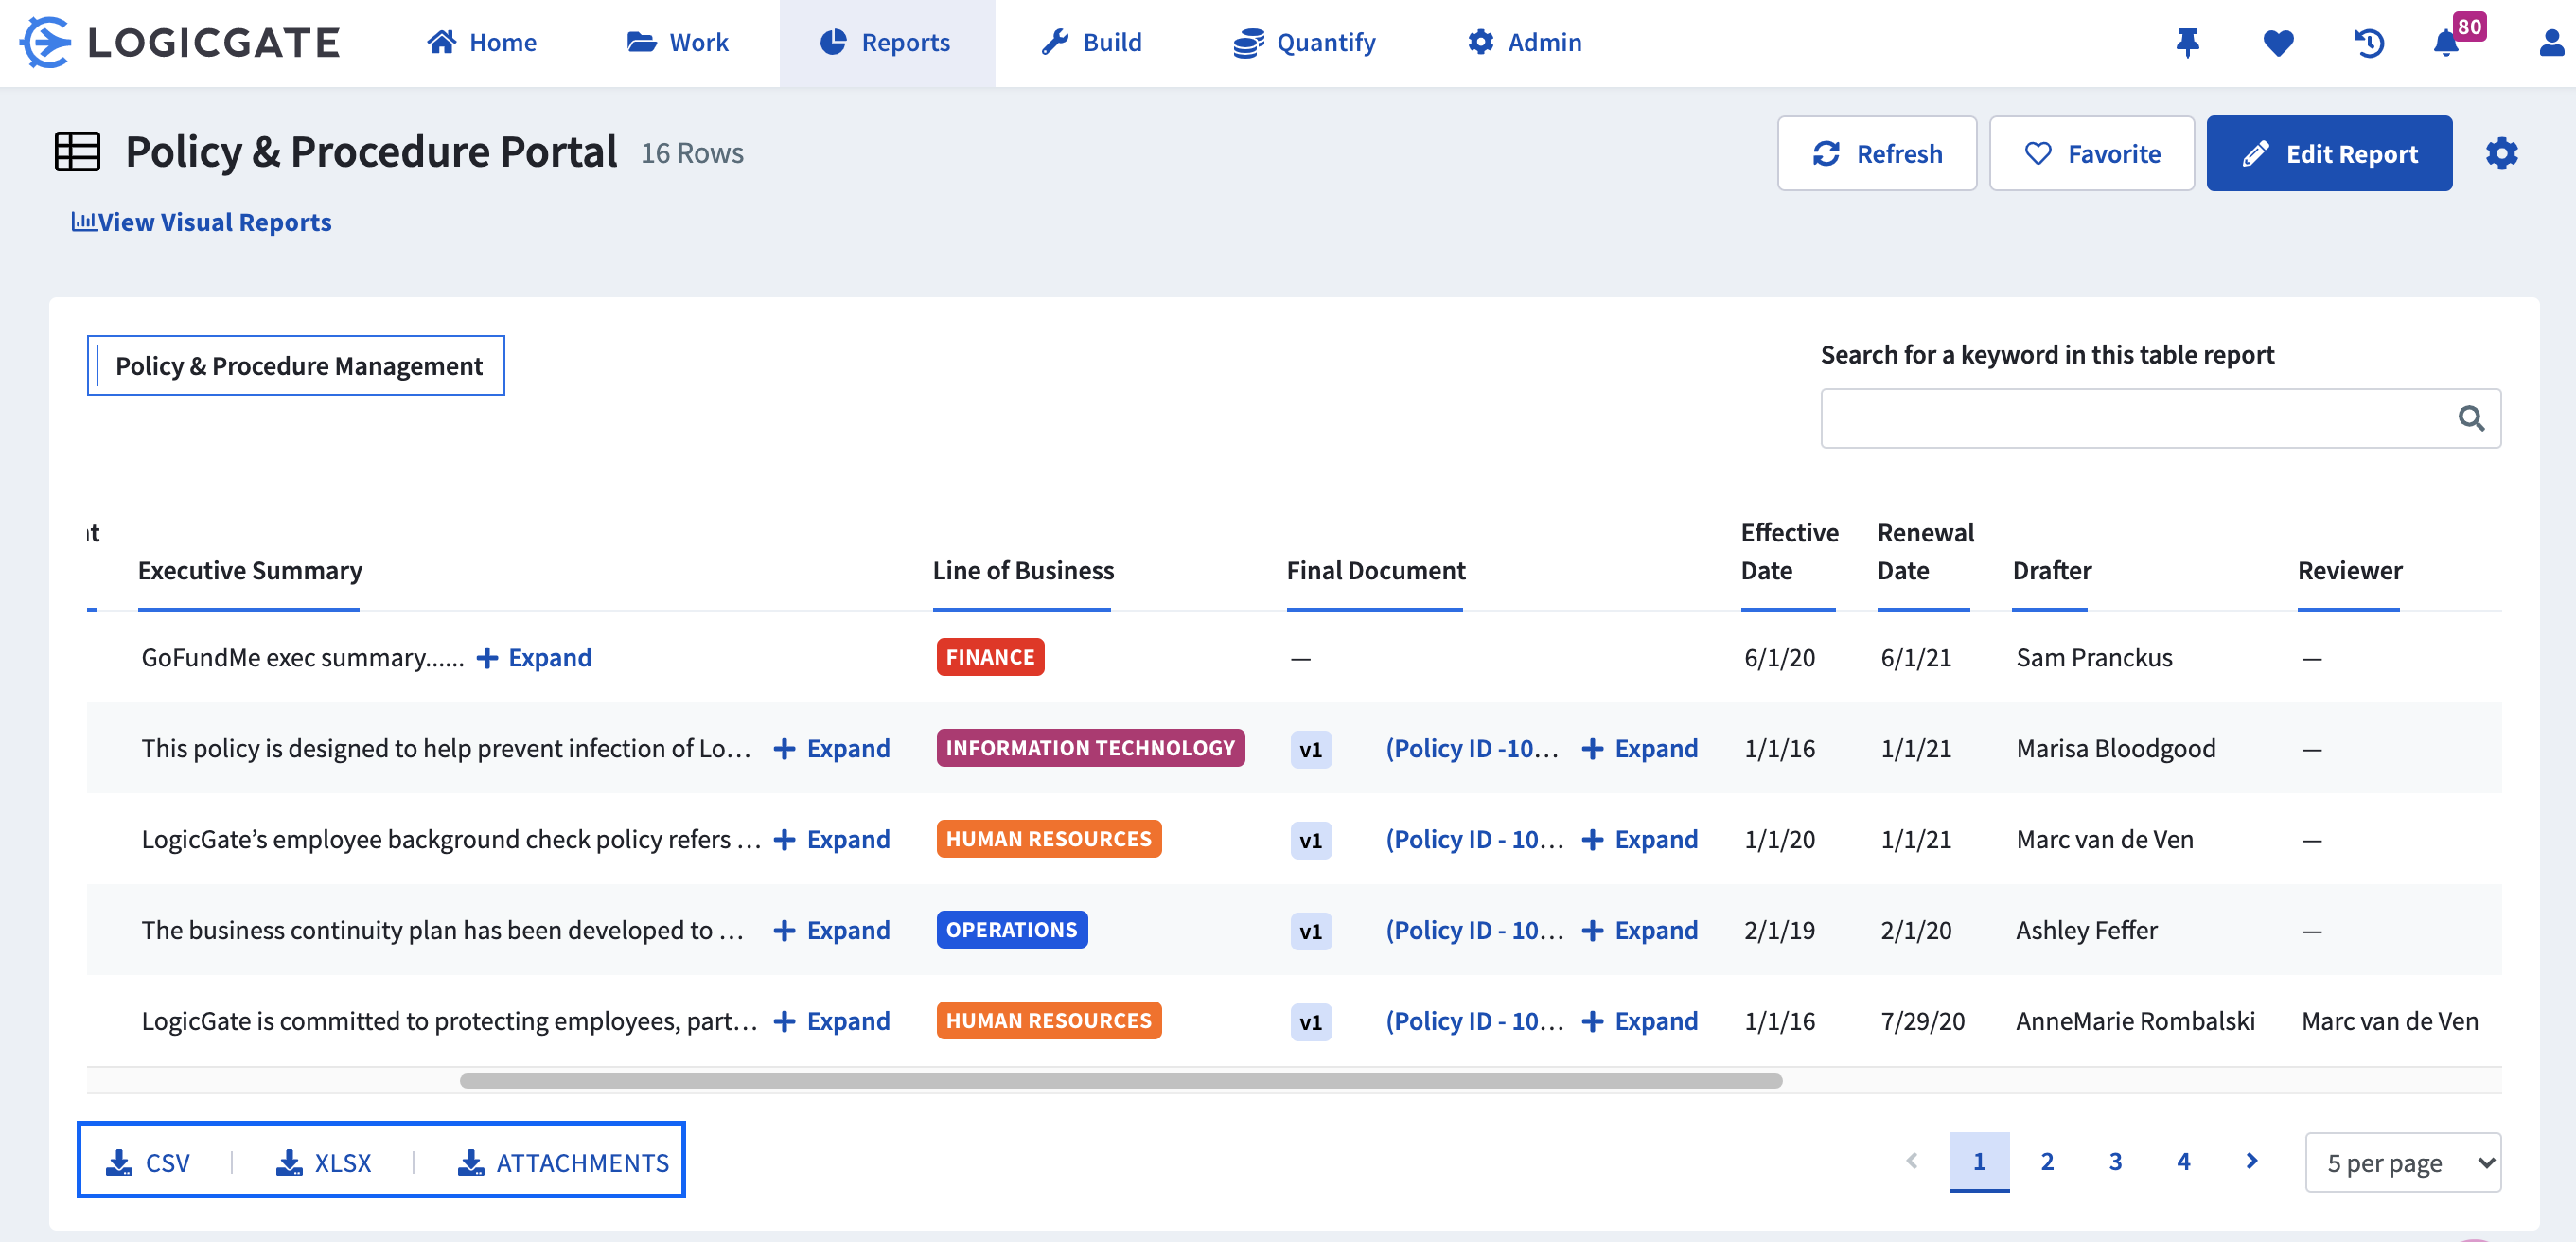This screenshot has width=2576, height=1242.
Task: Focus the keyword search field
Action: click(x=2160, y=418)
